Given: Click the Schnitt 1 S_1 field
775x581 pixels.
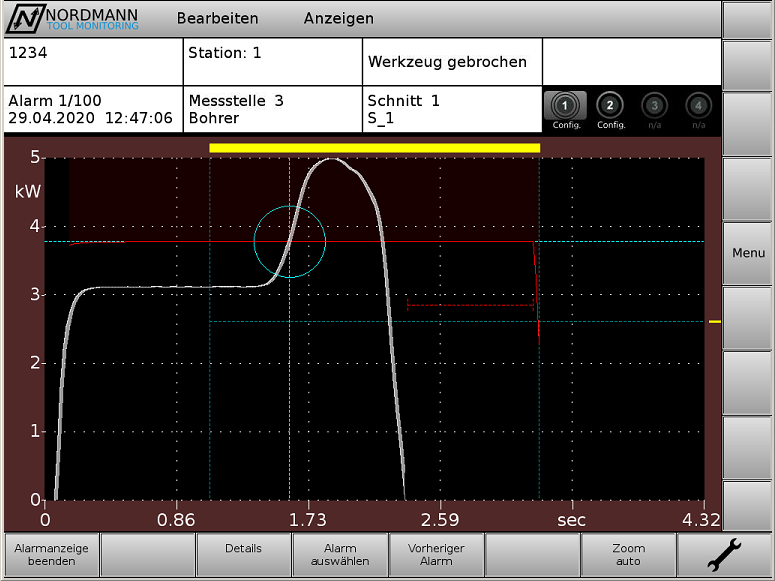Looking at the screenshot, I should (452, 109).
